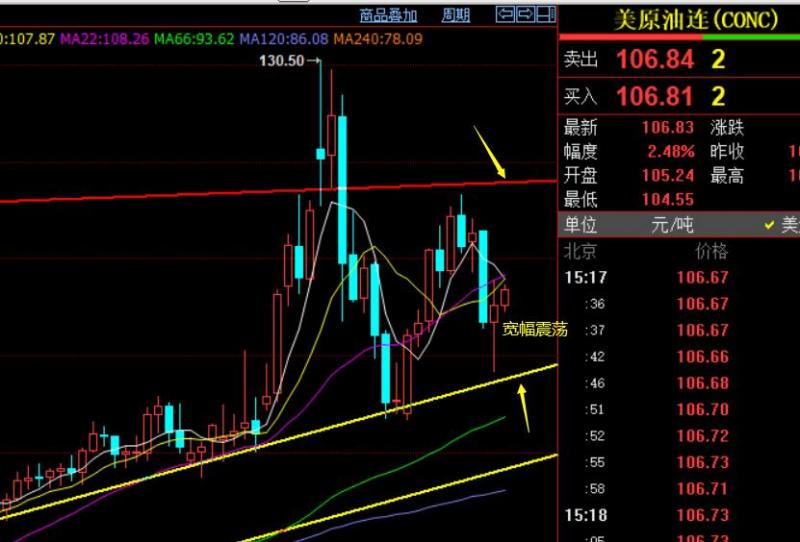Click the 开盘 value 105.24
Image resolution: width=800 pixels, height=542 pixels.
click(x=668, y=176)
